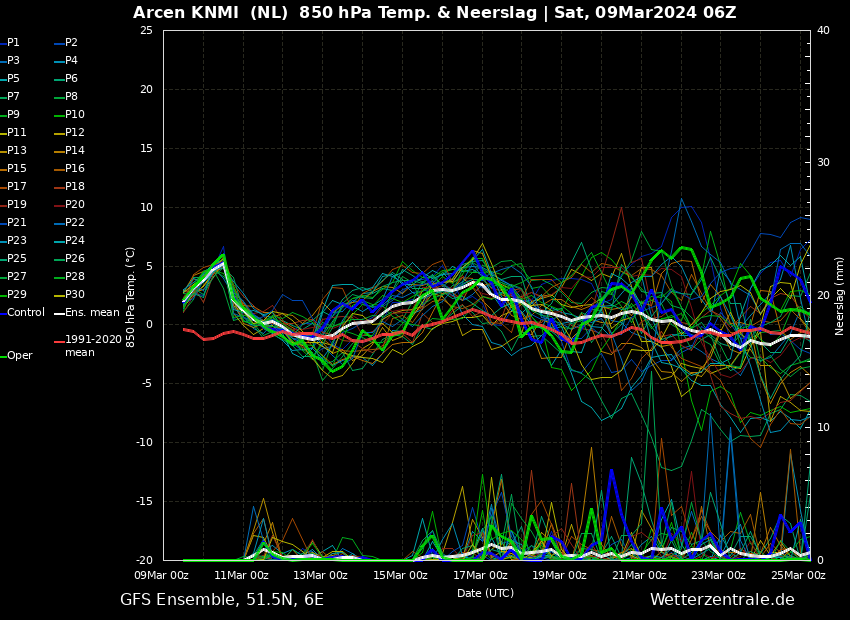
Task: Click the 25Mar 00z date label
Action: coord(798,576)
